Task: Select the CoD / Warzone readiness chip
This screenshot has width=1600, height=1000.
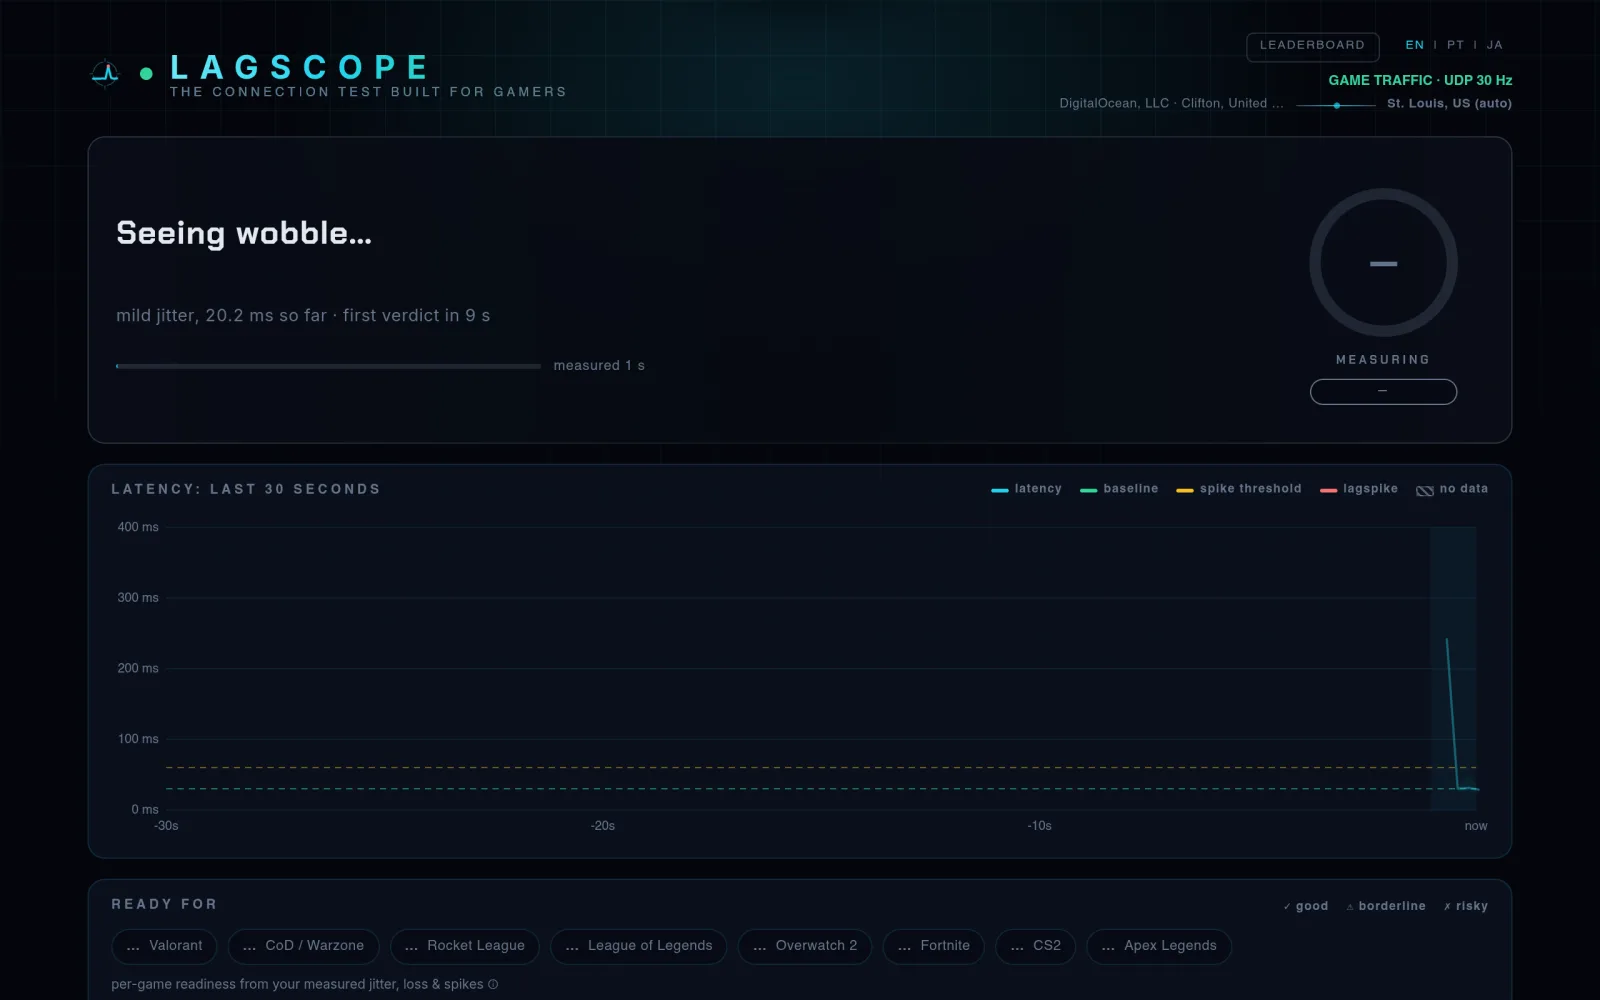Action: click(303, 946)
